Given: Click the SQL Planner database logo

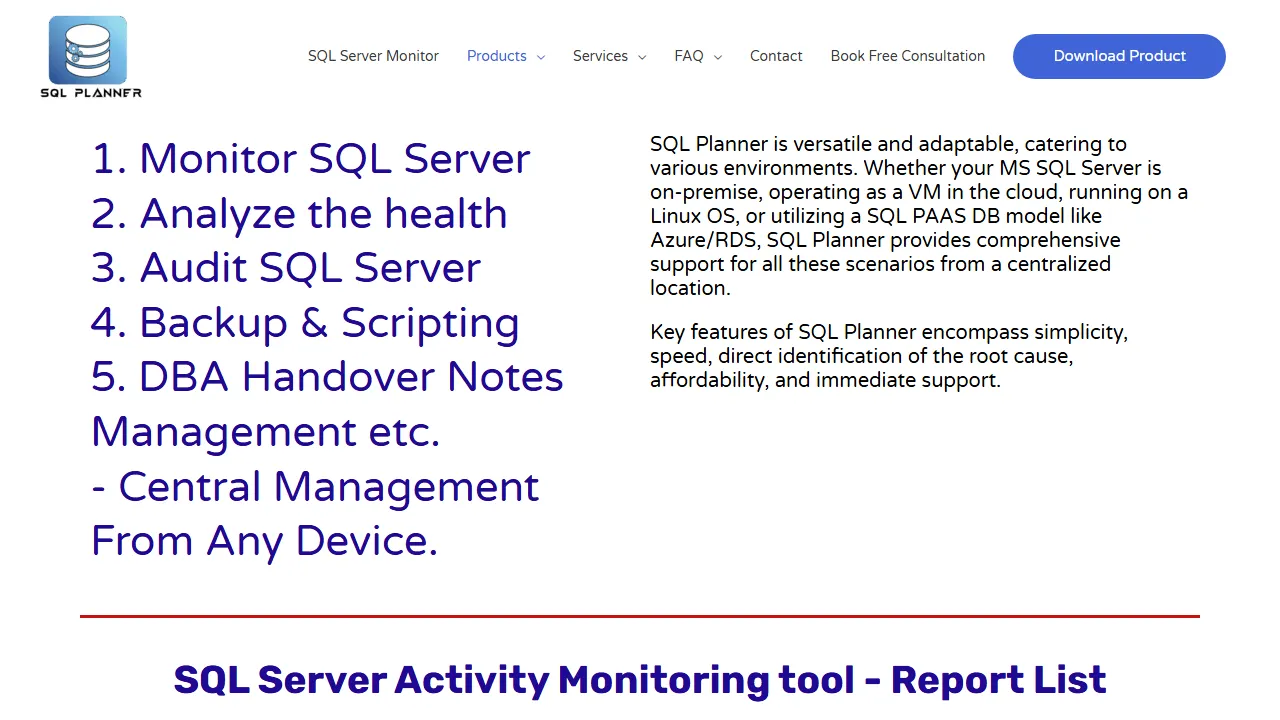Looking at the screenshot, I should coord(88,50).
